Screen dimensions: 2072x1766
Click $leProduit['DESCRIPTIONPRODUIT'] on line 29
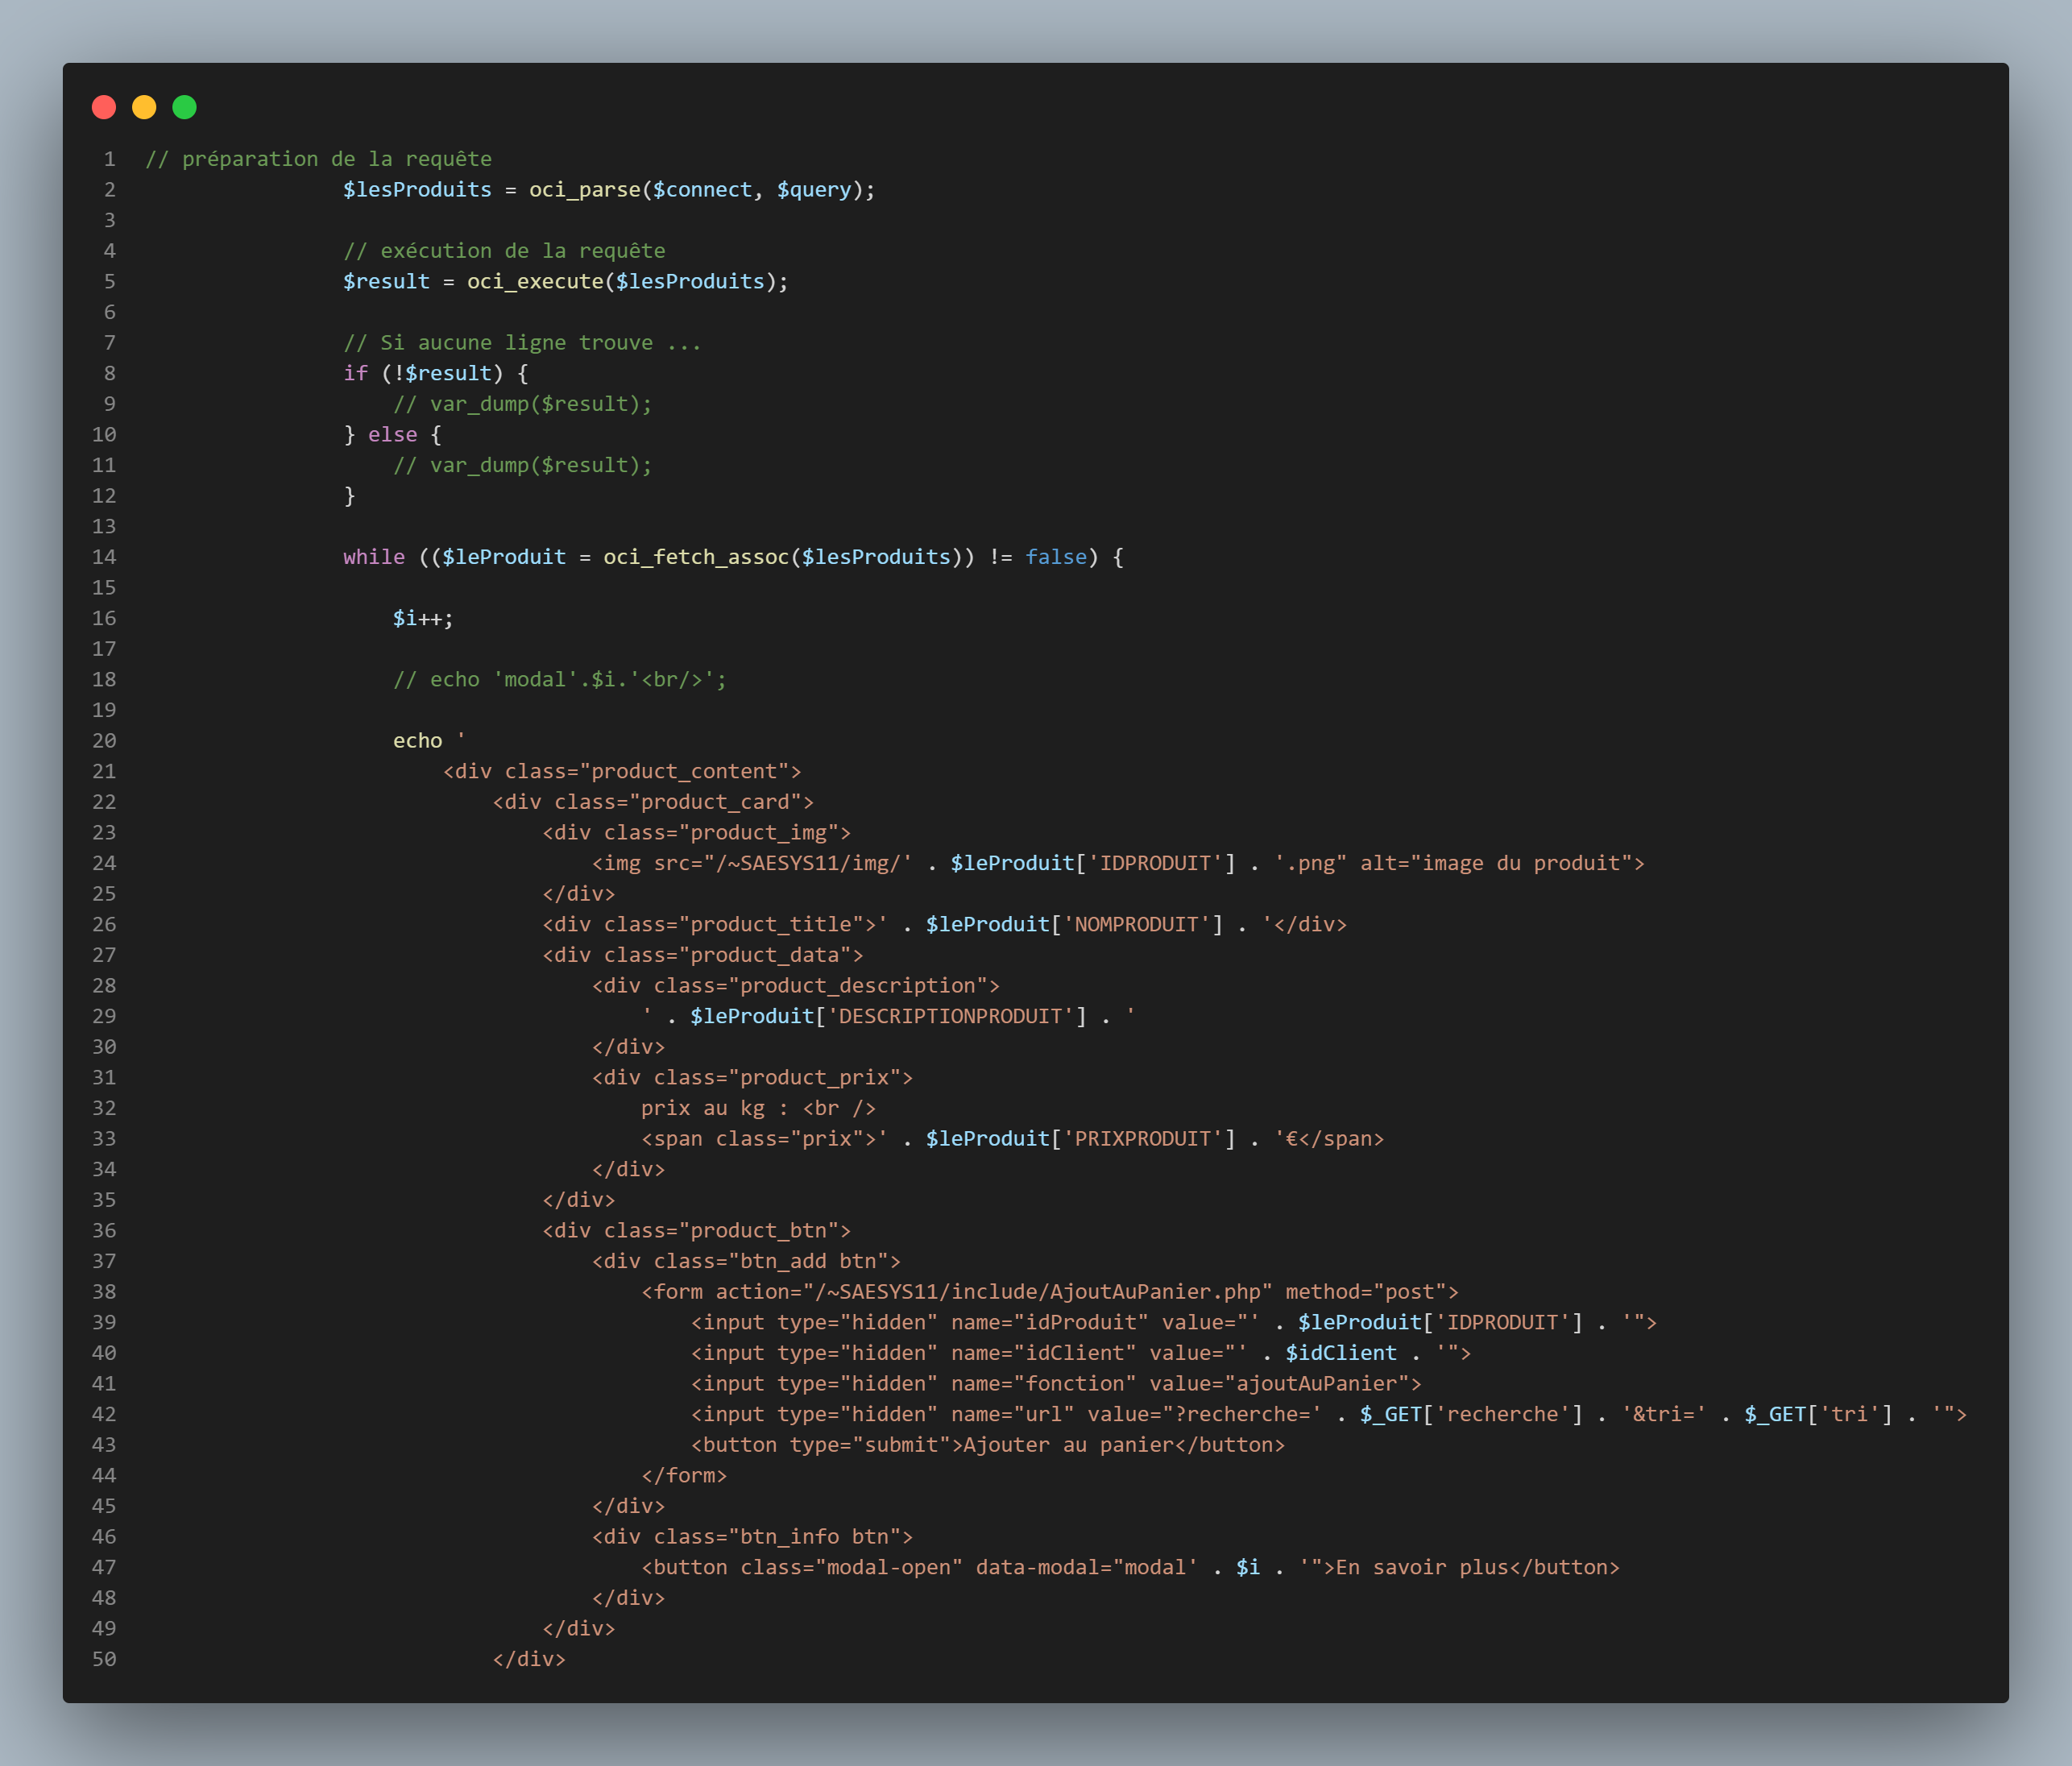click(x=888, y=1017)
